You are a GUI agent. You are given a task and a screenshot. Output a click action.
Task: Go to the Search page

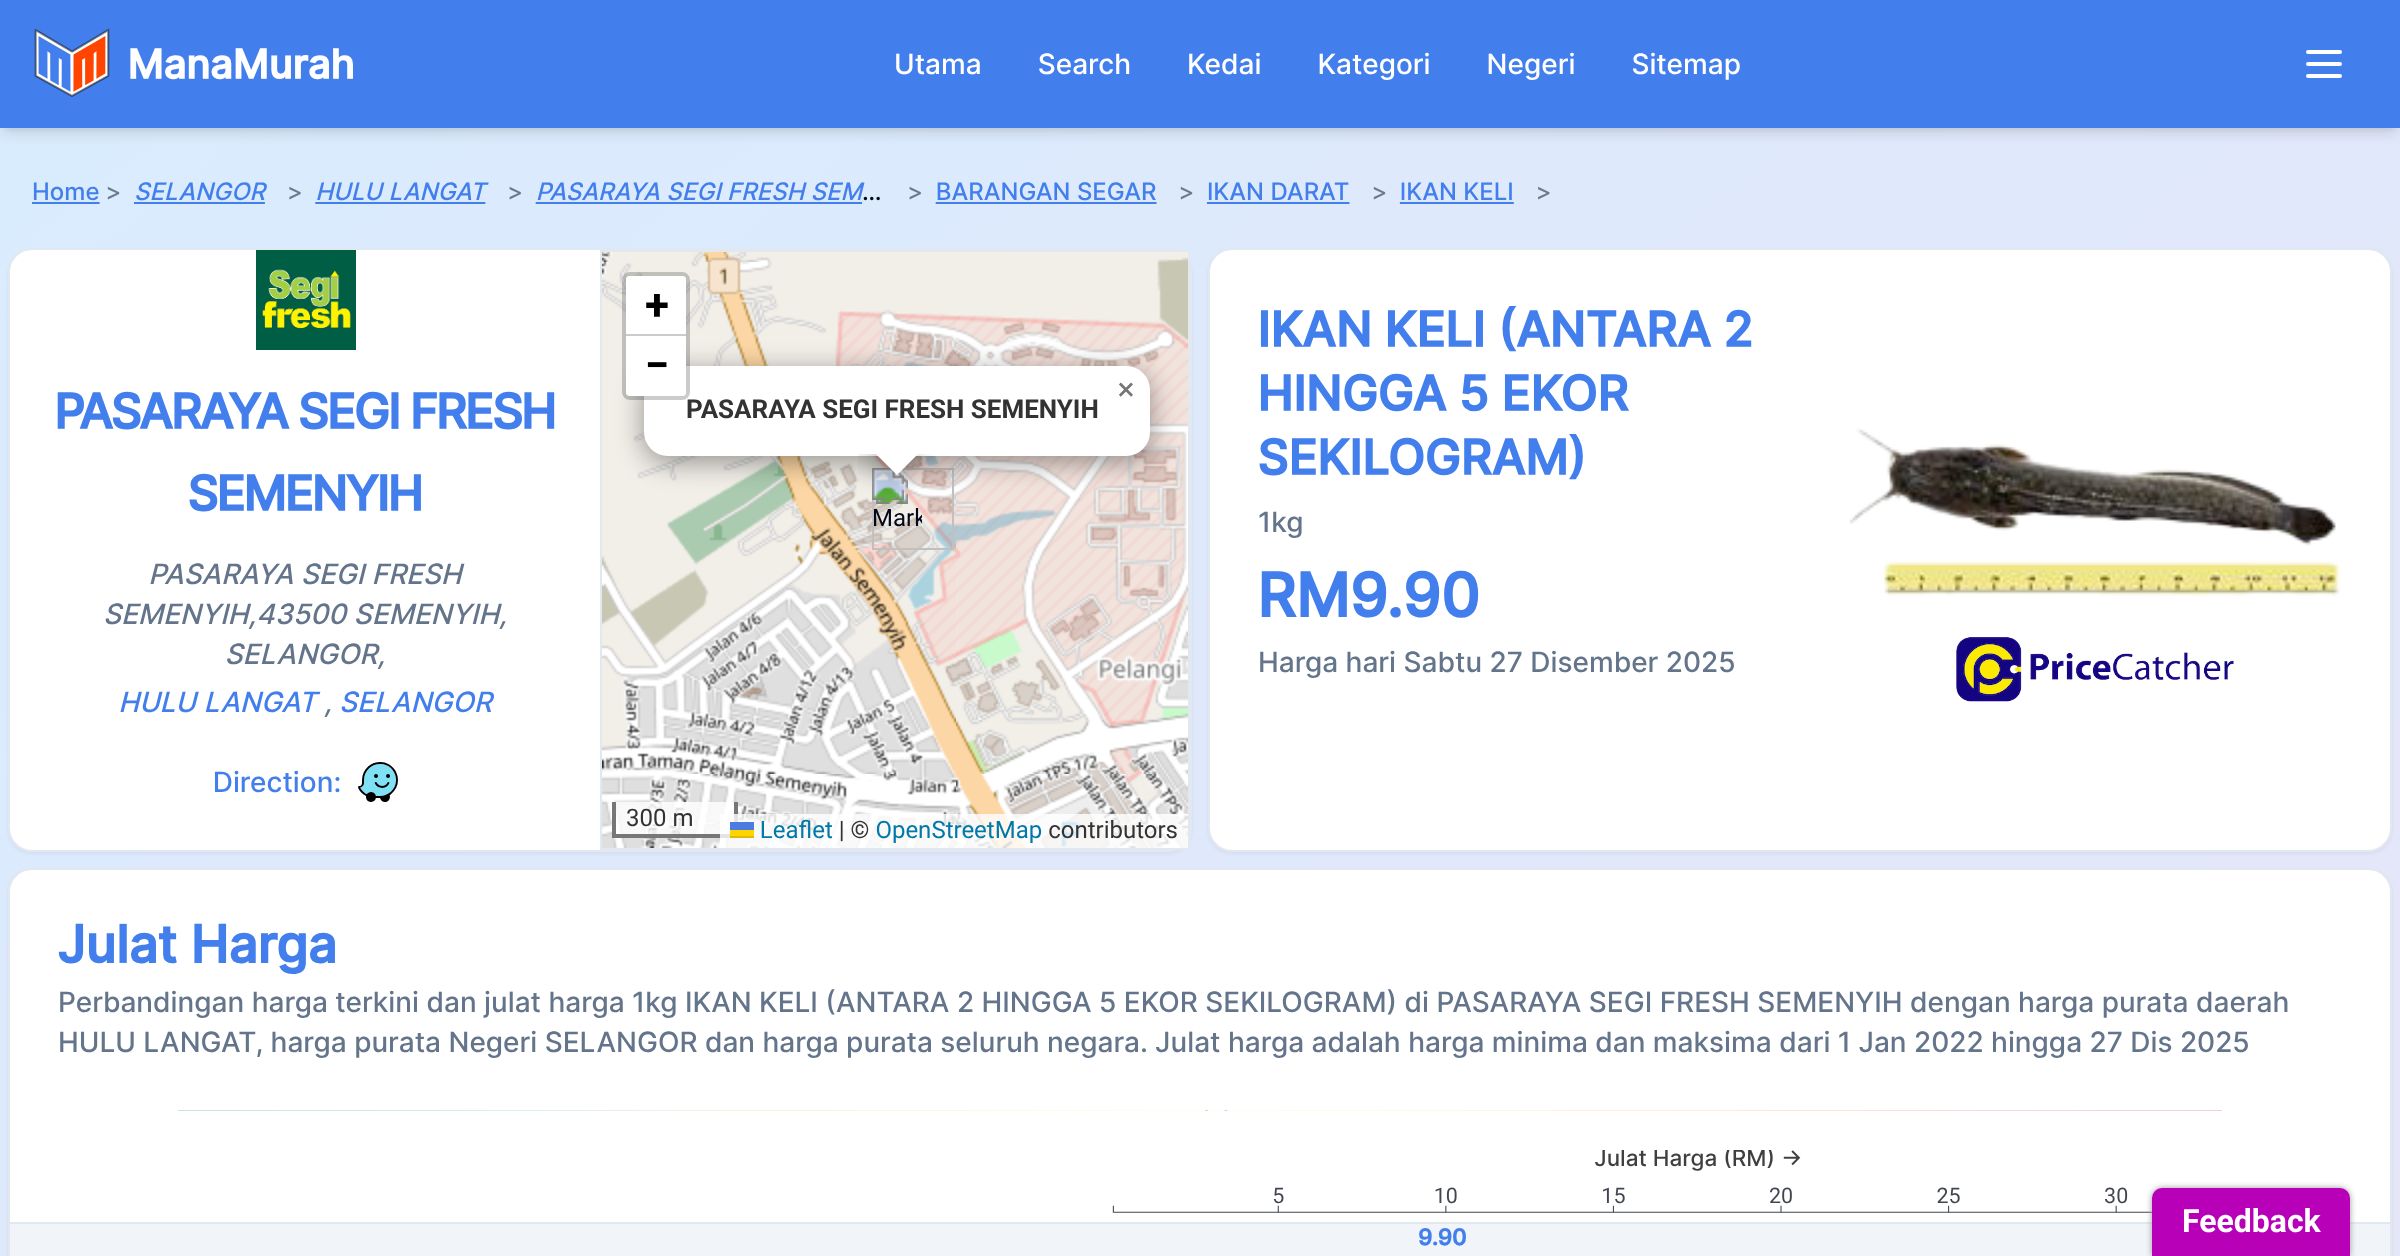(1083, 64)
